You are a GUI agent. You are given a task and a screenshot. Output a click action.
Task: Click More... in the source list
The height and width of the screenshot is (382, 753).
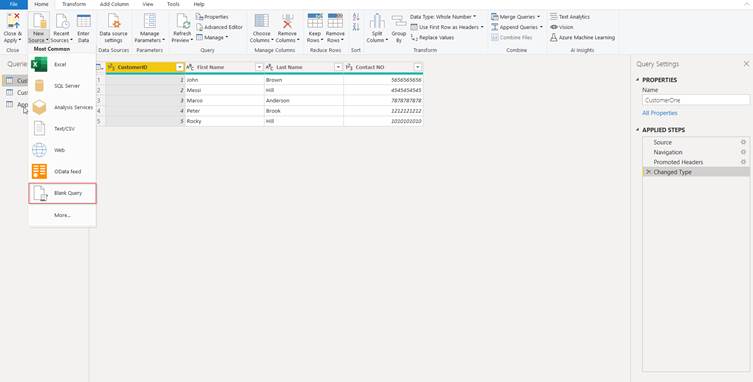(62, 215)
